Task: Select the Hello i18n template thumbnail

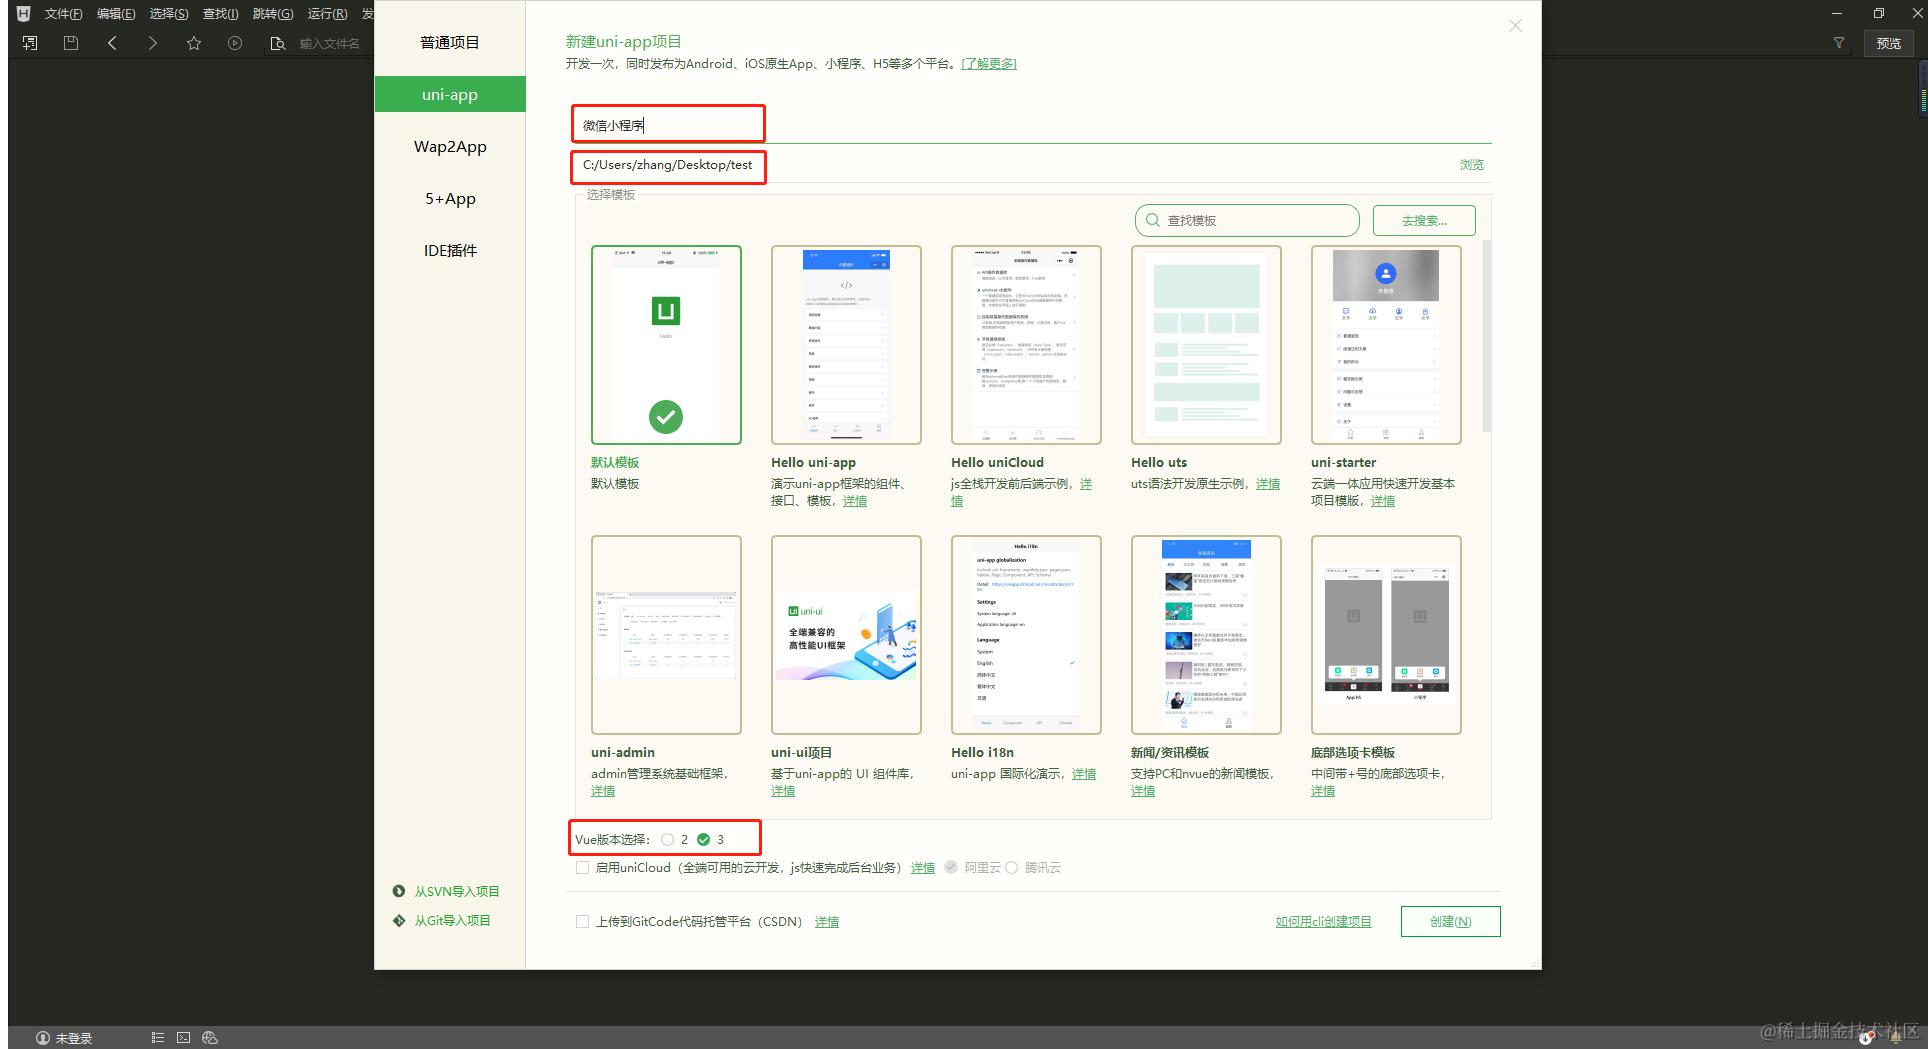Action: point(1026,635)
